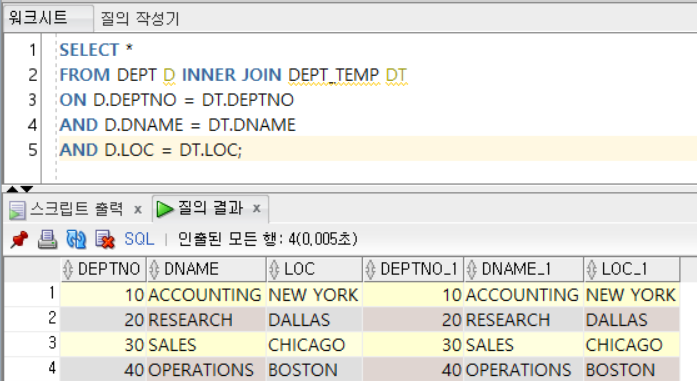Click ACCOUNTING cell in DNAME column
This screenshot has height=381, width=697.
coord(206,295)
